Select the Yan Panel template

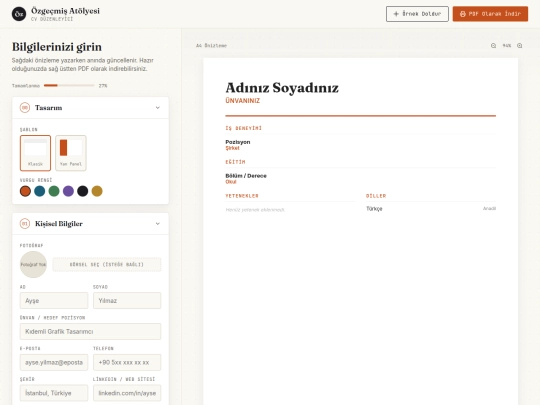tap(71, 153)
